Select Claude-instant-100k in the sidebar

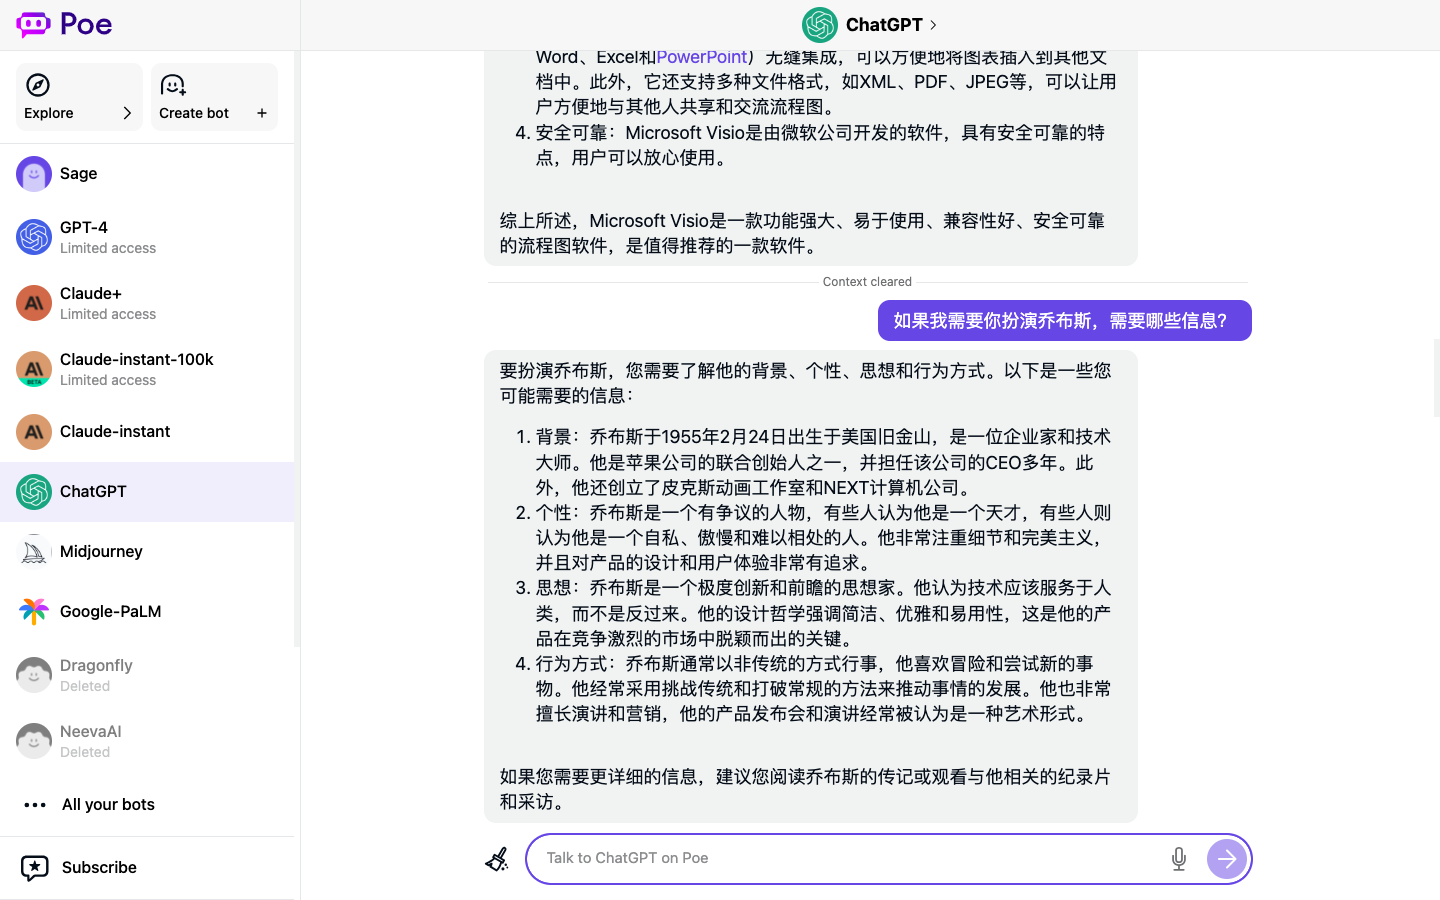pos(33,369)
